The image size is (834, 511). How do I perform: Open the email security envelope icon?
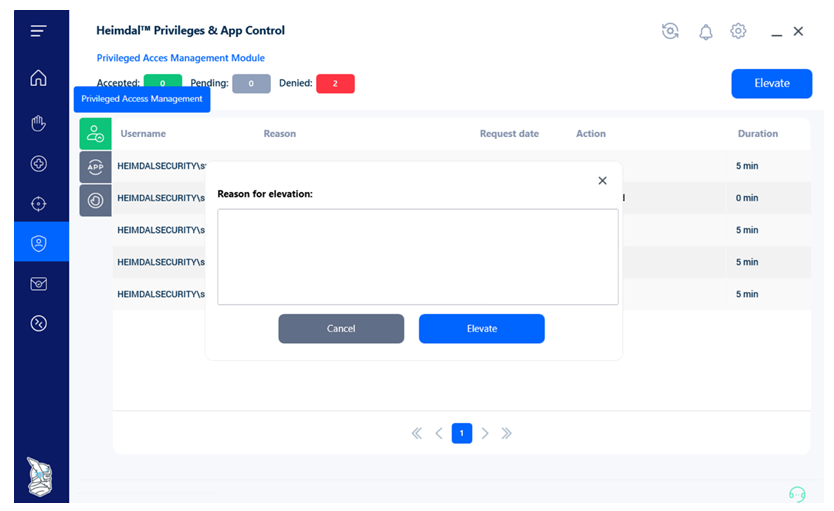point(38,284)
